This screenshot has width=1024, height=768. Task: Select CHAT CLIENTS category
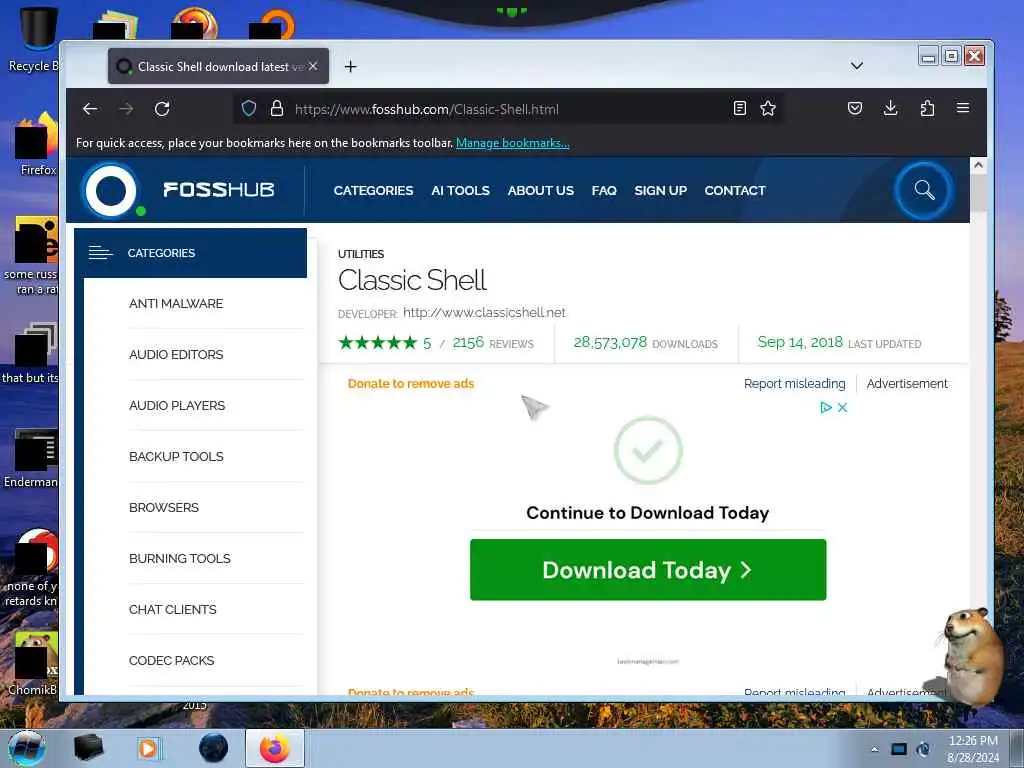172,609
